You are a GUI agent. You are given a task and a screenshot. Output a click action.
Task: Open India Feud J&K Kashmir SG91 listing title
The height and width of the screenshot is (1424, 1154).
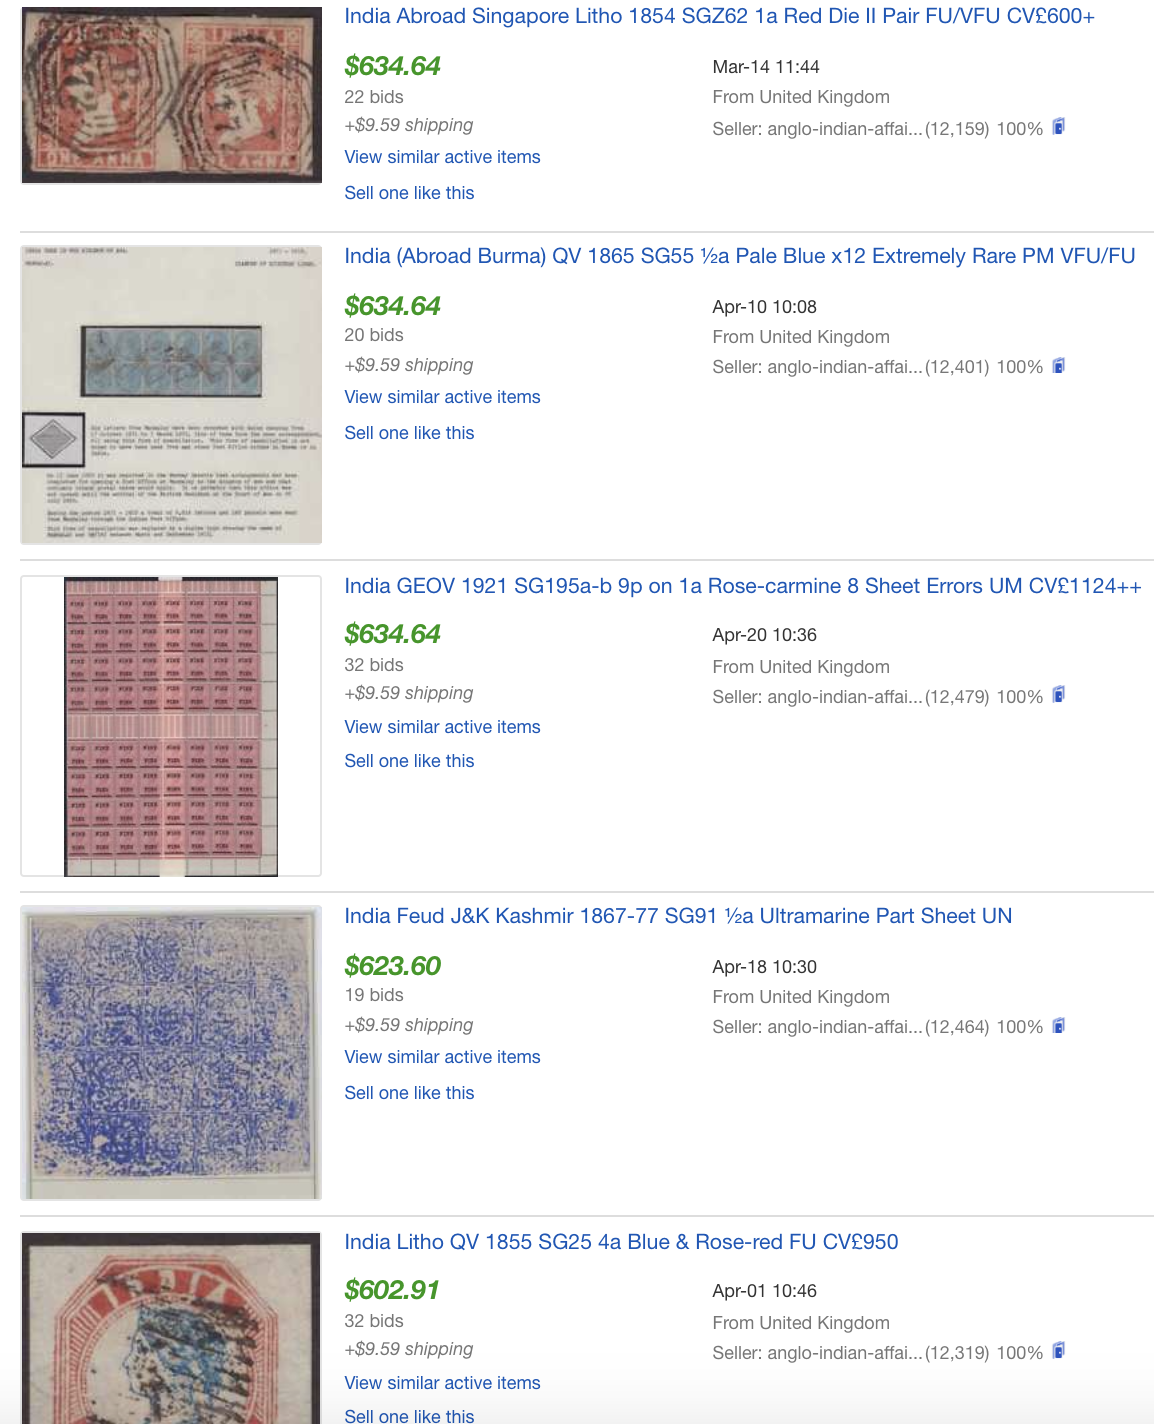tap(678, 916)
